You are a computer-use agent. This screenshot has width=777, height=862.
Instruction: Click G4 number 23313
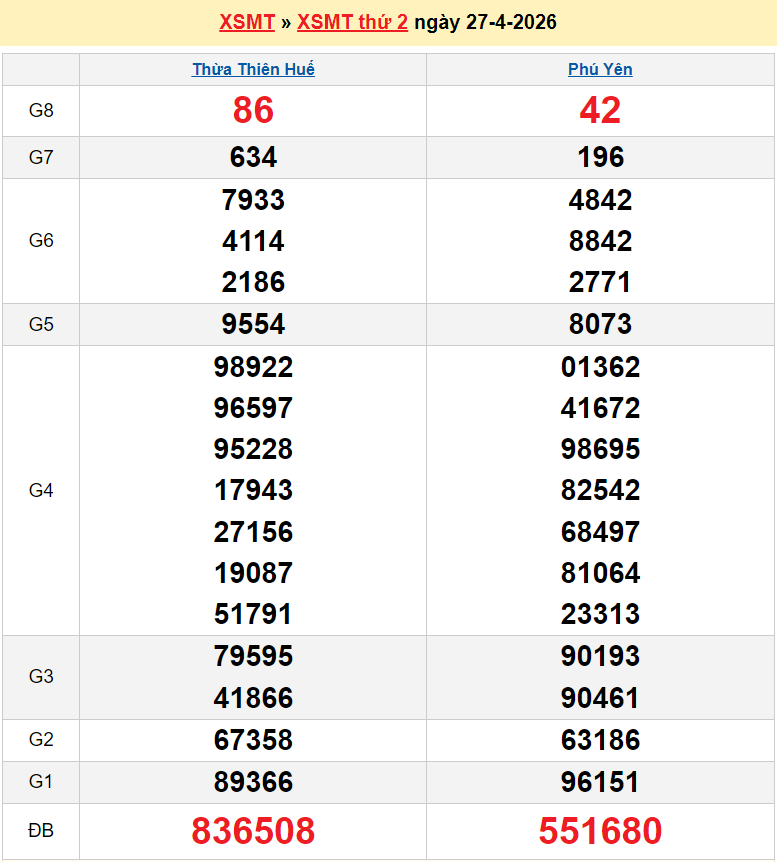(600, 613)
